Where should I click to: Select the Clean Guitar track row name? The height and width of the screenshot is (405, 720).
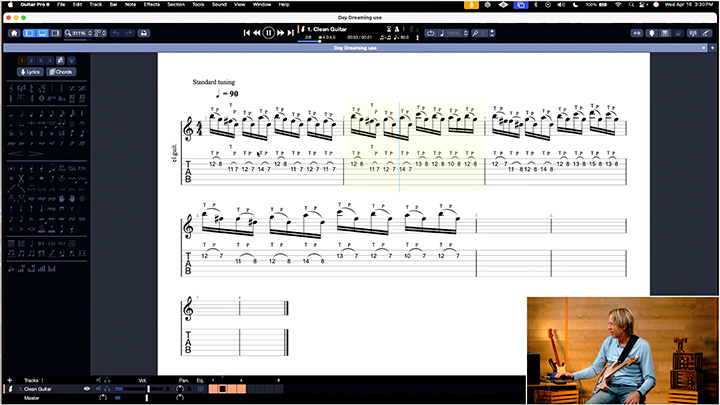click(x=38, y=389)
